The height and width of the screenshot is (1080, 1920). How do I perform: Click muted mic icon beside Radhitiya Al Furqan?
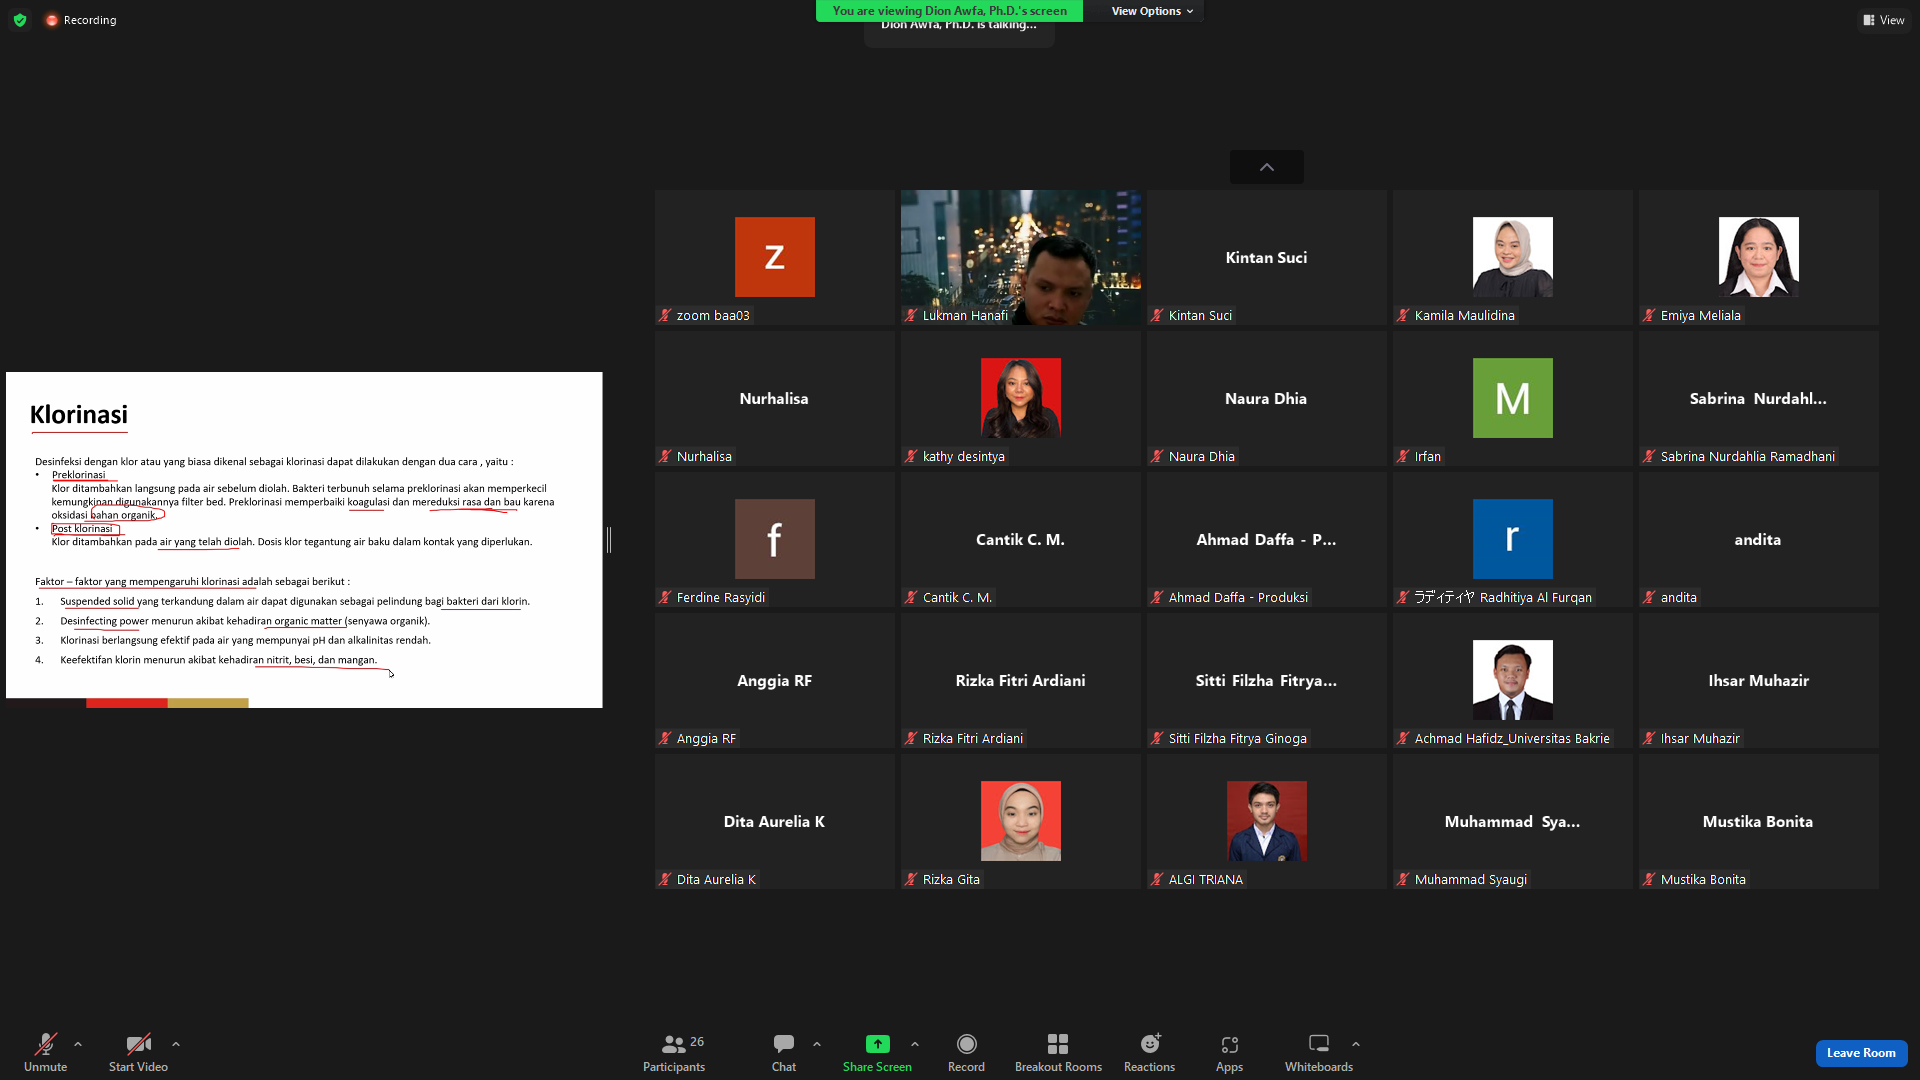point(1404,597)
